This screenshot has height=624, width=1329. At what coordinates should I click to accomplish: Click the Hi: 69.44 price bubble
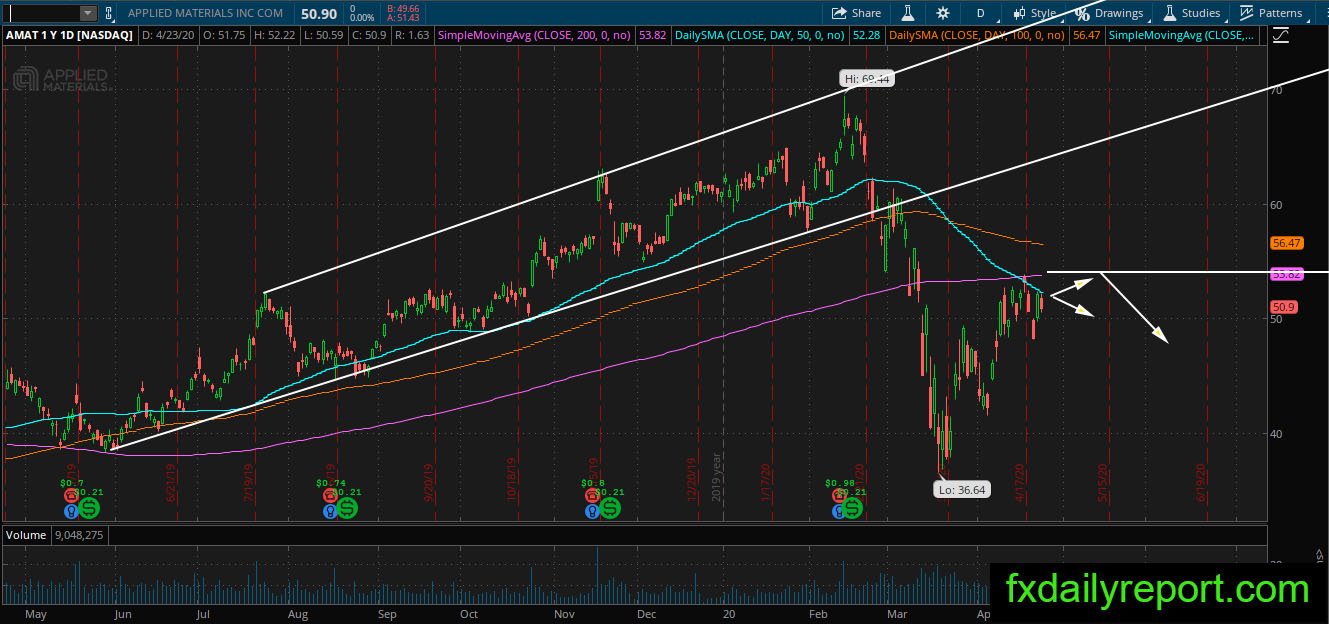click(x=867, y=78)
